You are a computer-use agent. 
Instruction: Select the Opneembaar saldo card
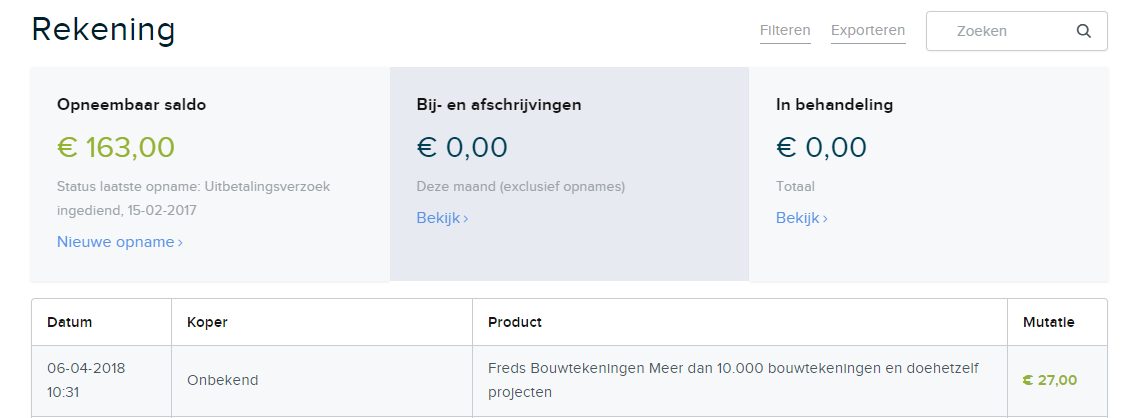pyautogui.click(x=209, y=174)
